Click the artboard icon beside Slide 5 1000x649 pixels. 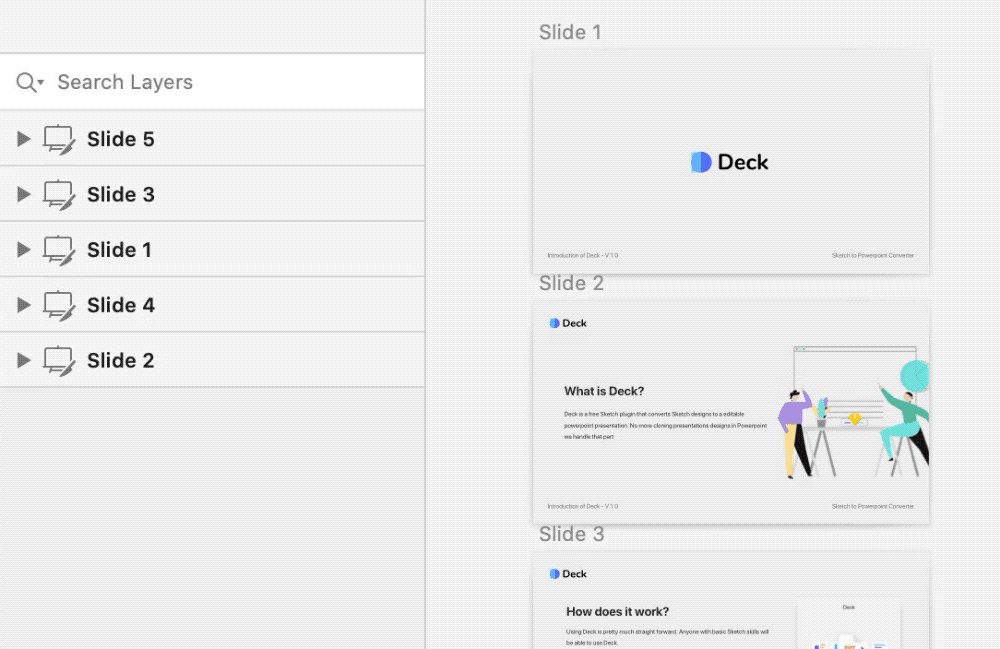(x=60, y=139)
